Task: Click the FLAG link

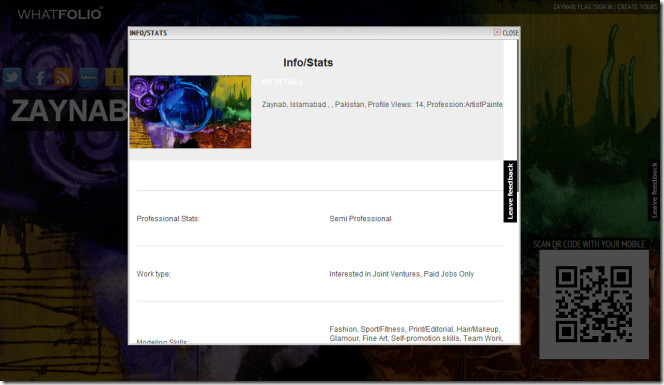Action: (x=584, y=7)
